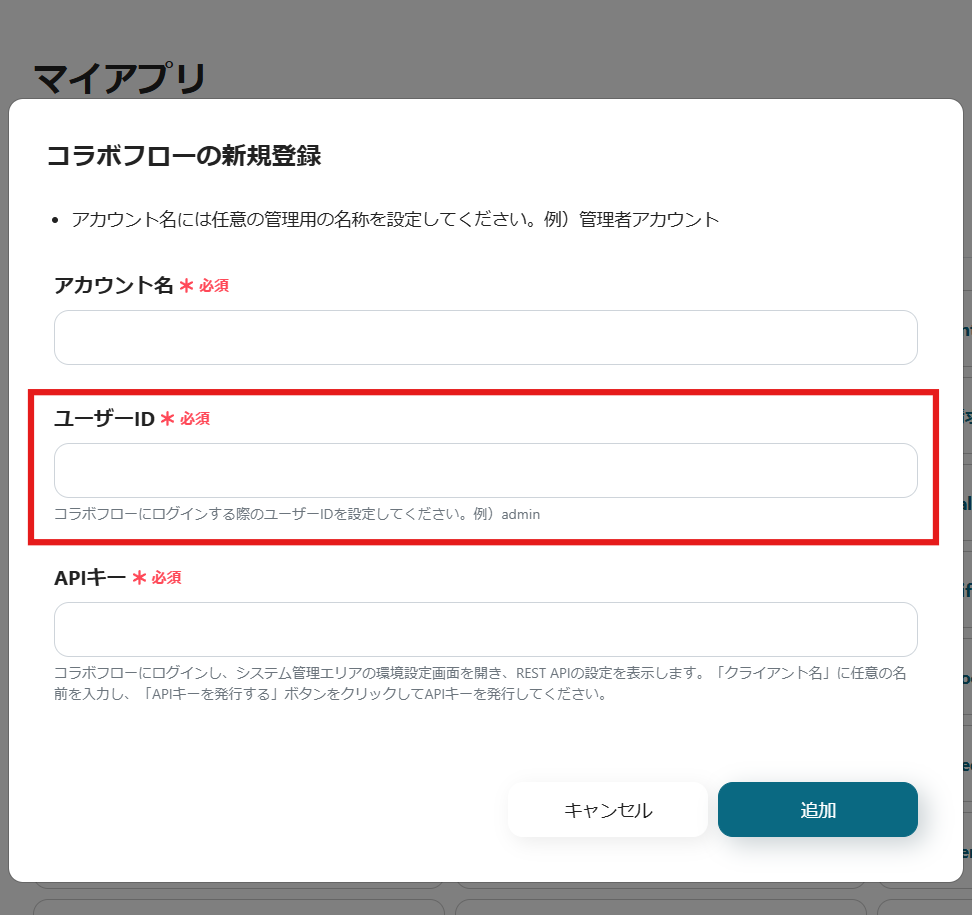Click the ユーザーID field label
The width and height of the screenshot is (972, 915).
(x=104, y=418)
